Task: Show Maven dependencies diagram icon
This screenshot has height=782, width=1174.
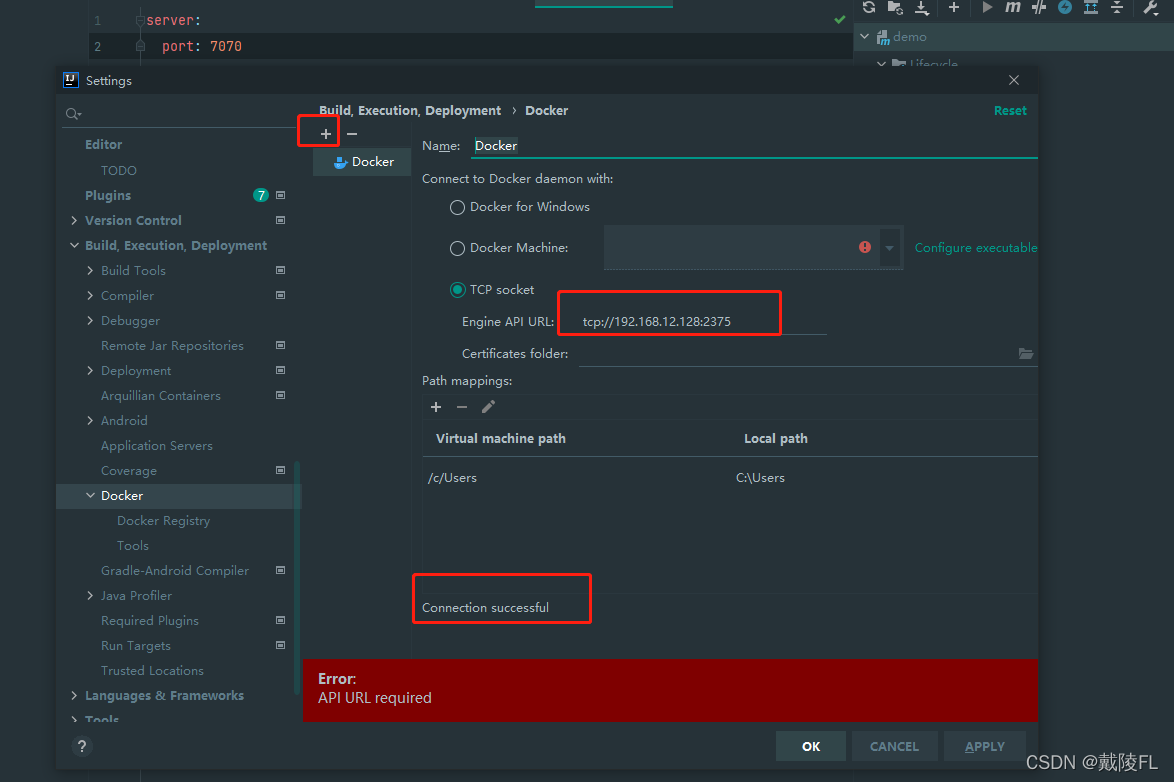Action: tap(1091, 7)
